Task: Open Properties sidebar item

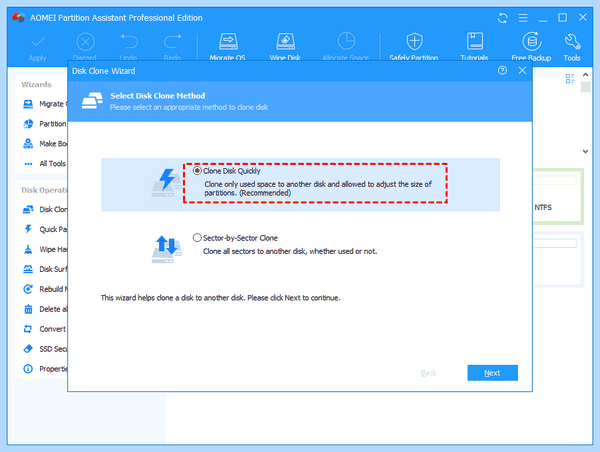Action: [45, 369]
